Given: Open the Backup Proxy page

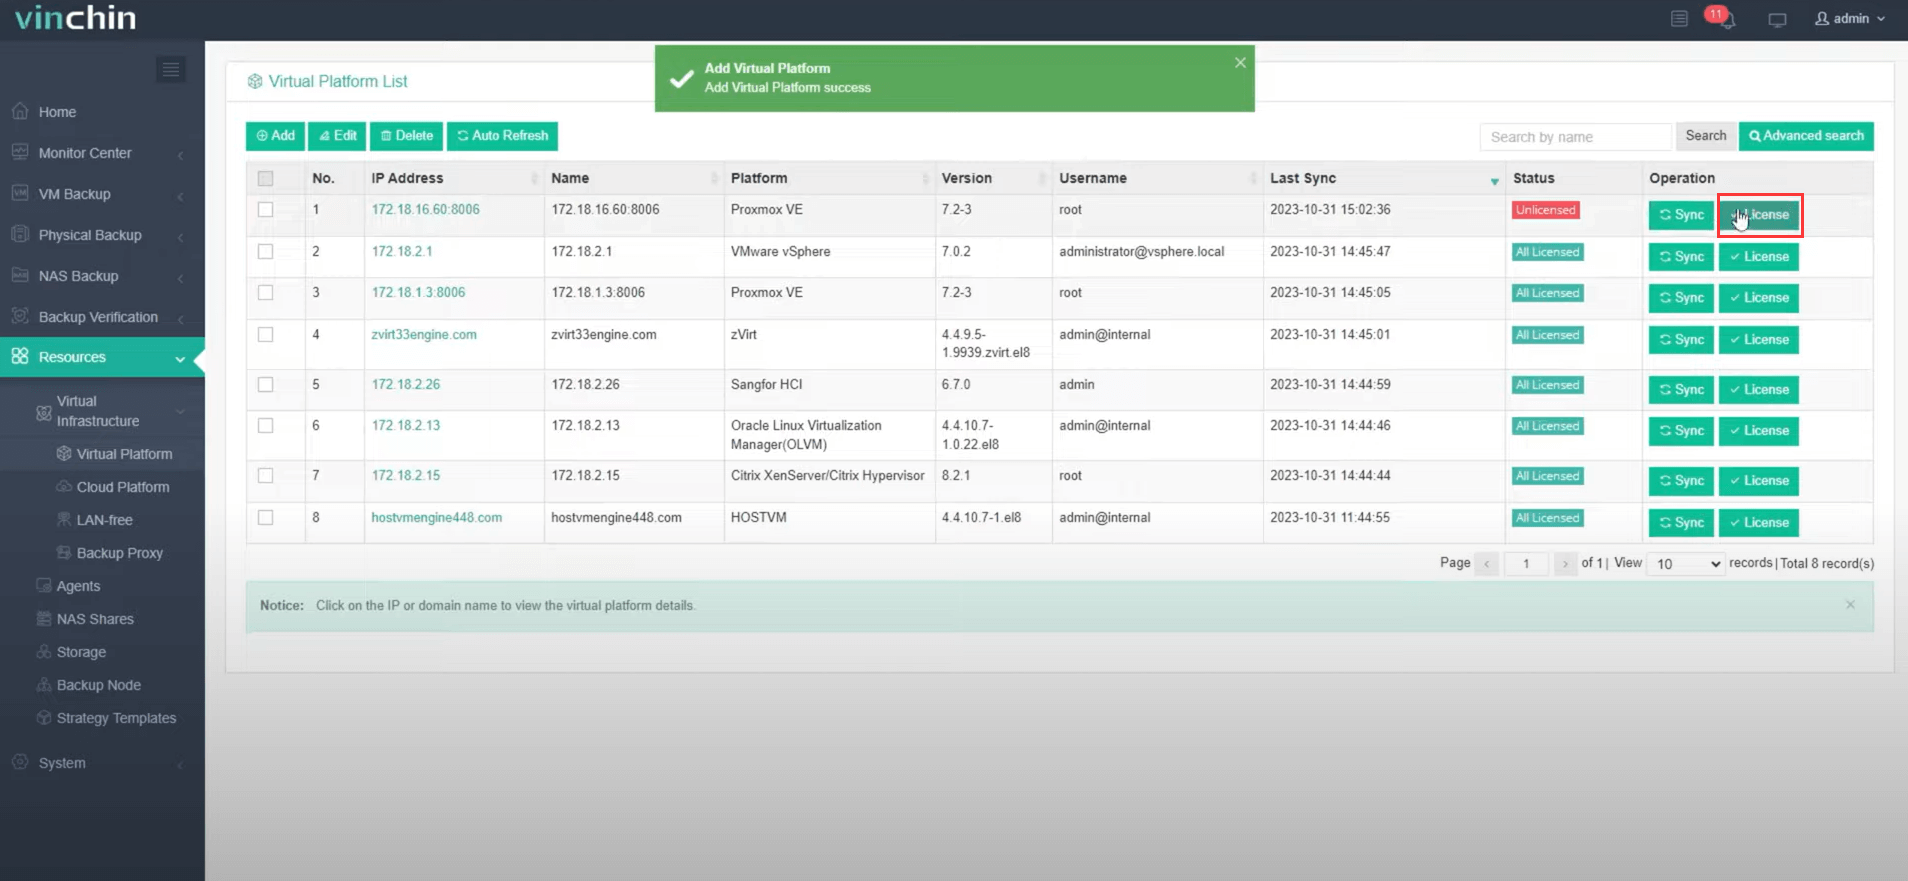Looking at the screenshot, I should click(119, 553).
